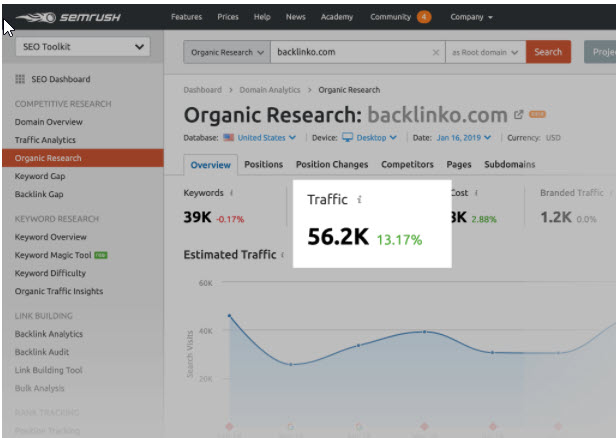Open the Community menu

[390, 17]
